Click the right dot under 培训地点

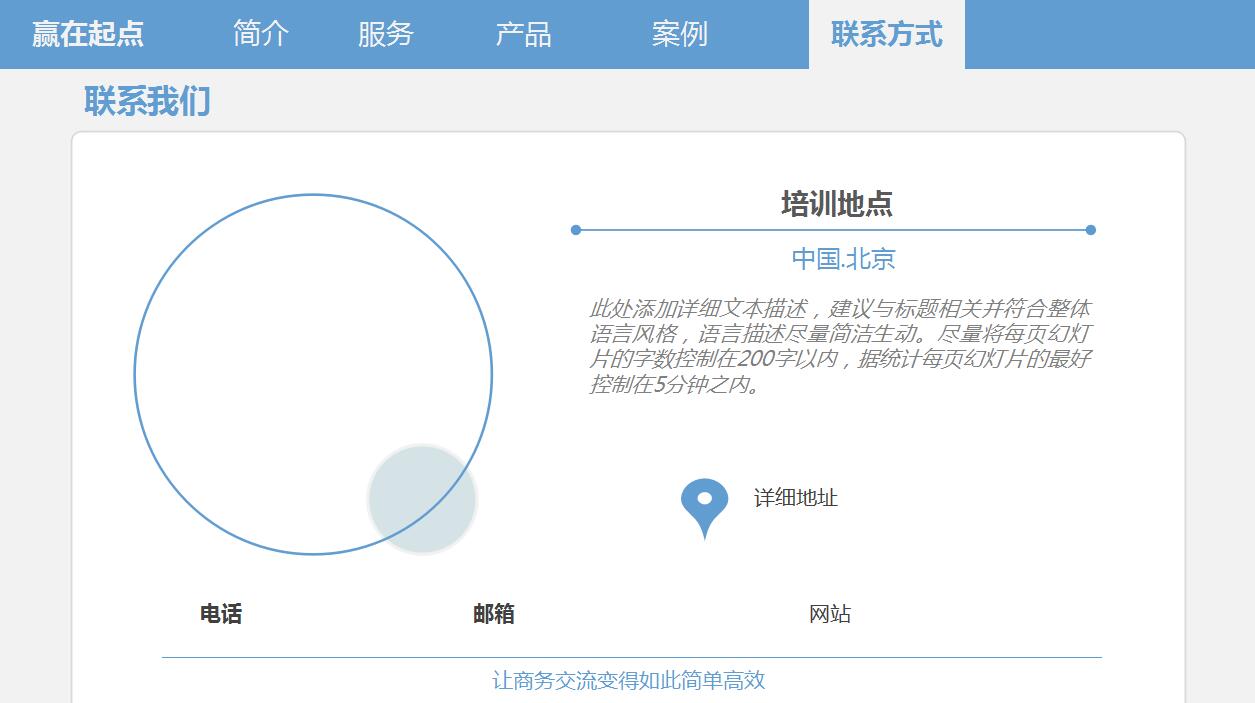tap(1091, 230)
